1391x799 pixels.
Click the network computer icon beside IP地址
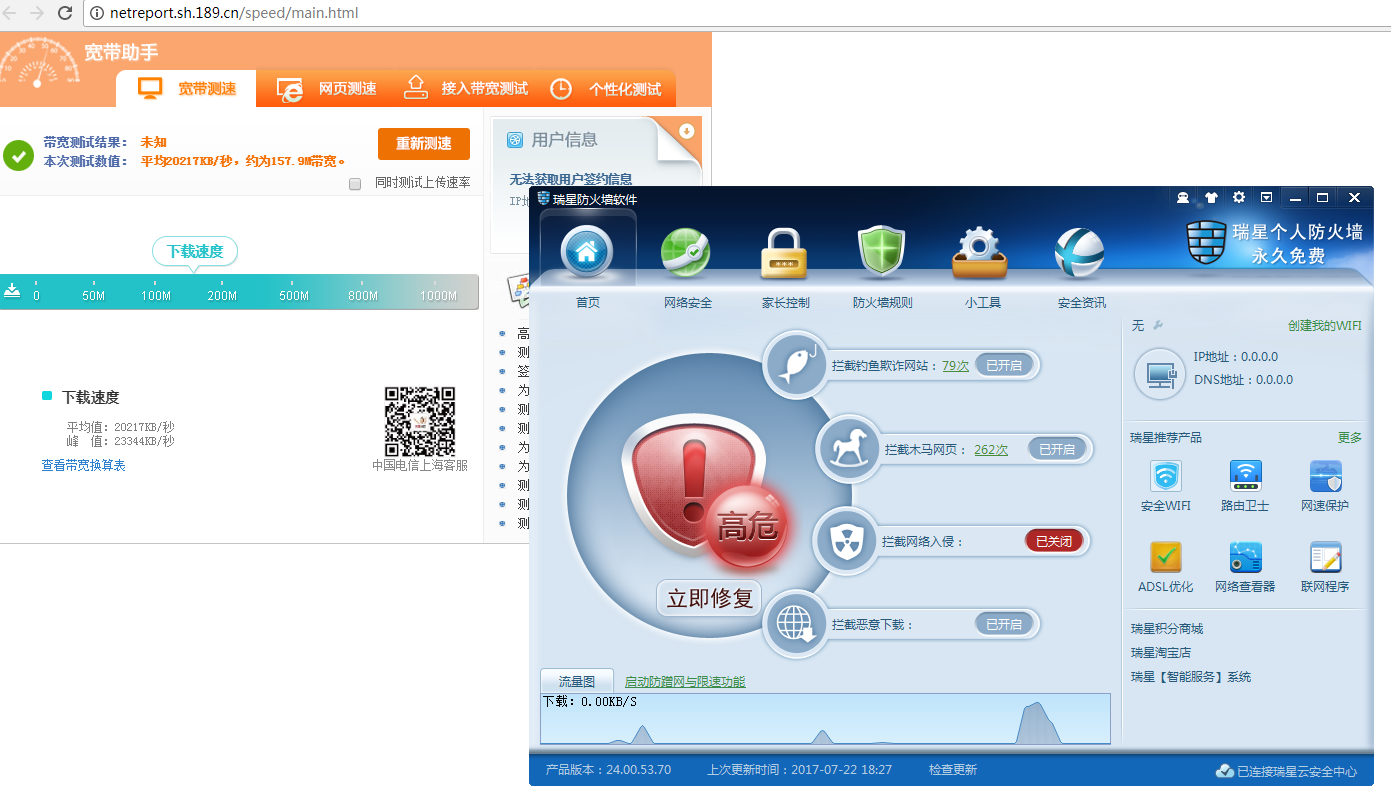tap(1160, 374)
